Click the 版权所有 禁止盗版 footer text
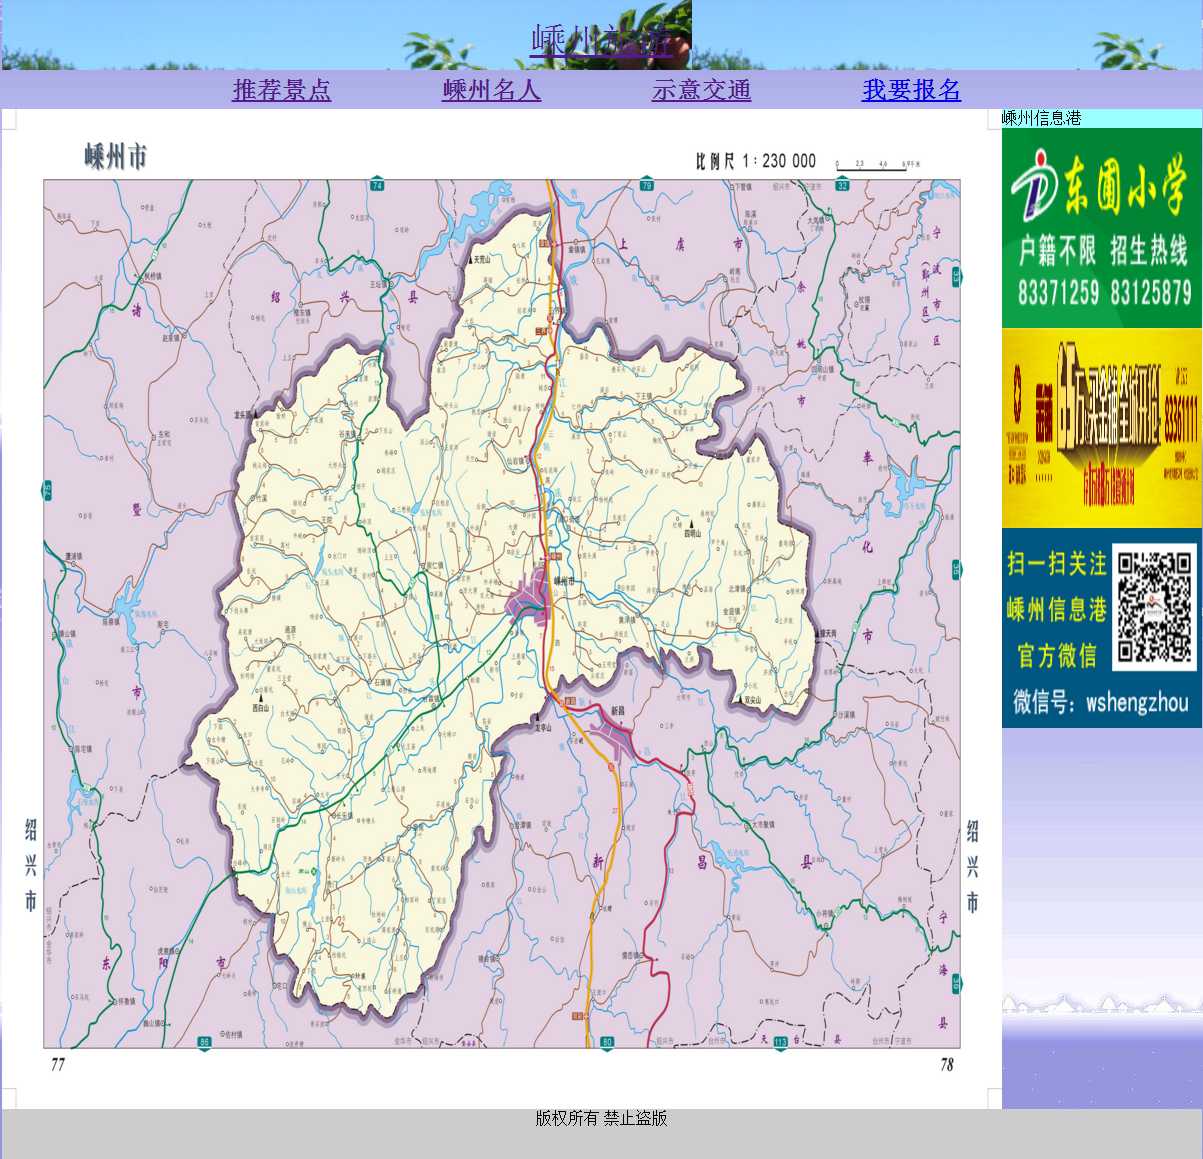 [601, 1118]
